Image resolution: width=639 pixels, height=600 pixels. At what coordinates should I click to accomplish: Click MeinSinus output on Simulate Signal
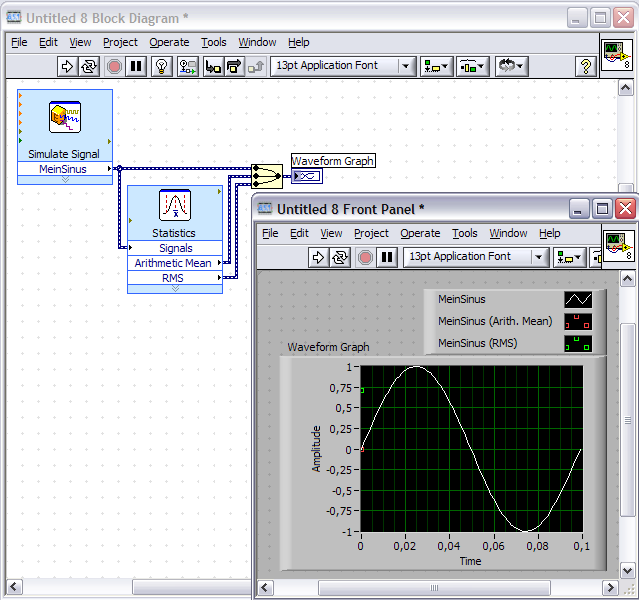(x=64, y=169)
